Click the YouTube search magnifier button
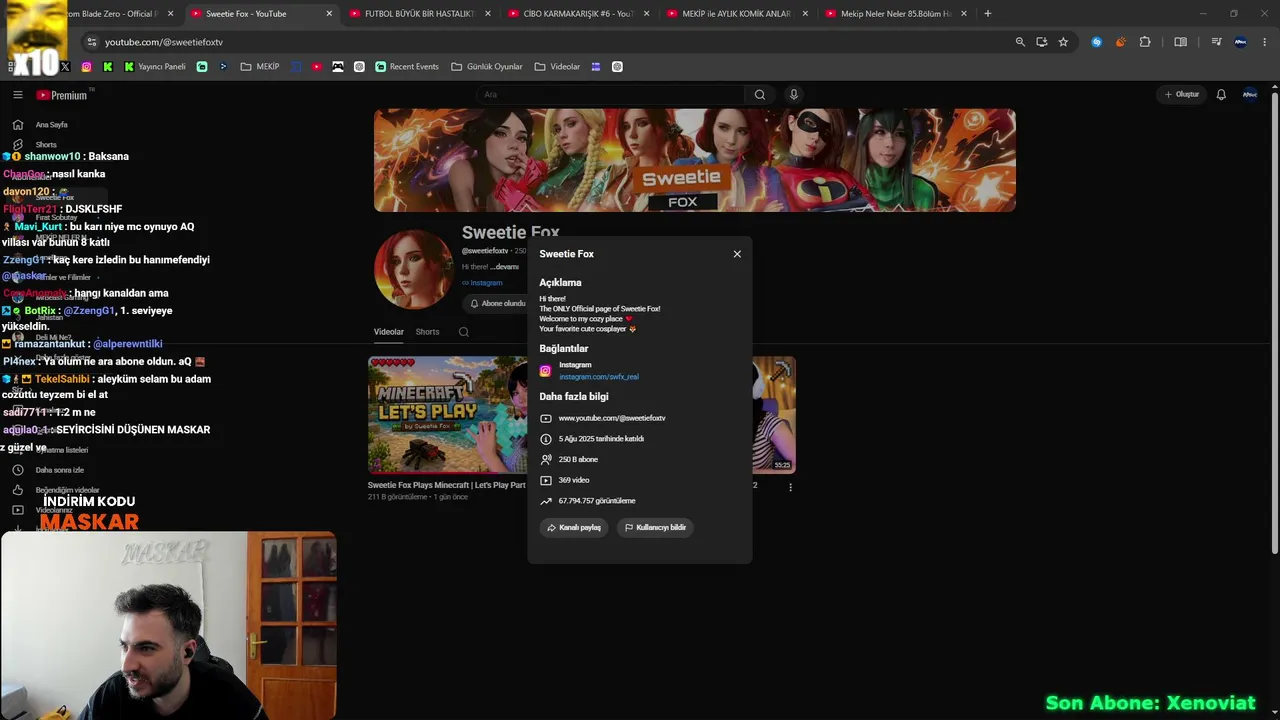Viewport: 1280px width, 720px height. pyautogui.click(x=760, y=95)
